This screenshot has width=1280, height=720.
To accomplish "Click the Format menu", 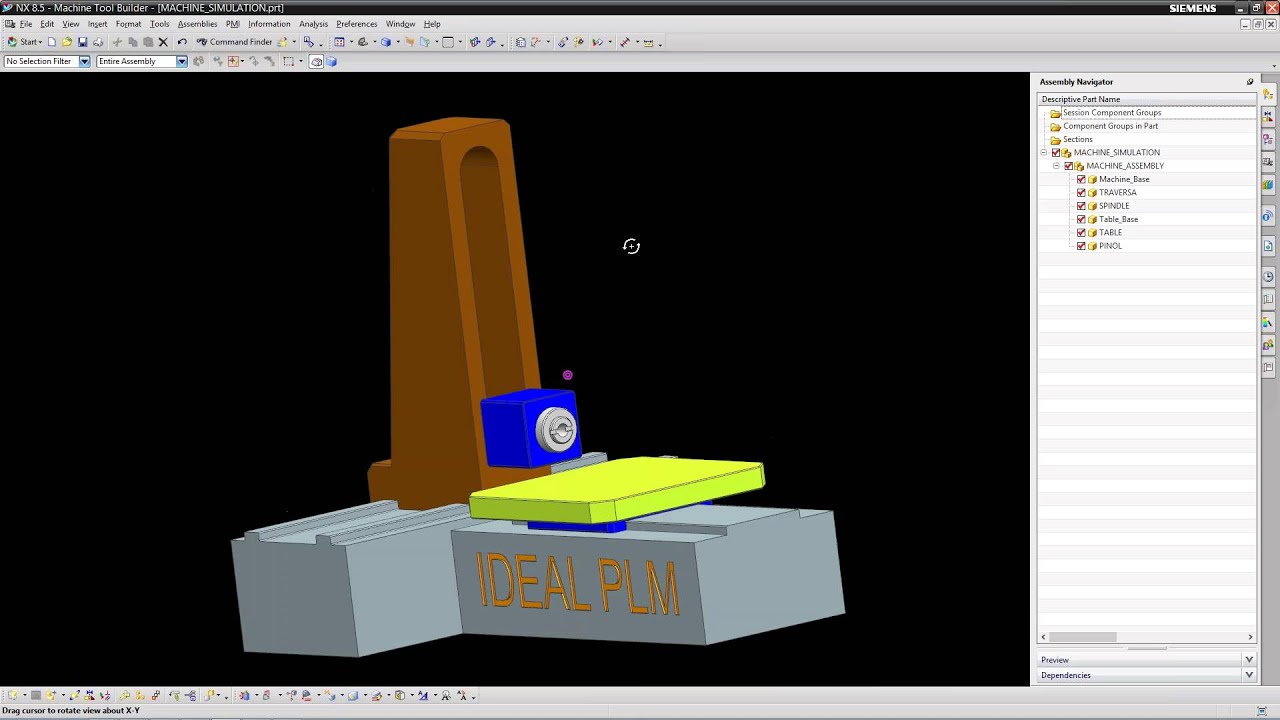I will (128, 24).
